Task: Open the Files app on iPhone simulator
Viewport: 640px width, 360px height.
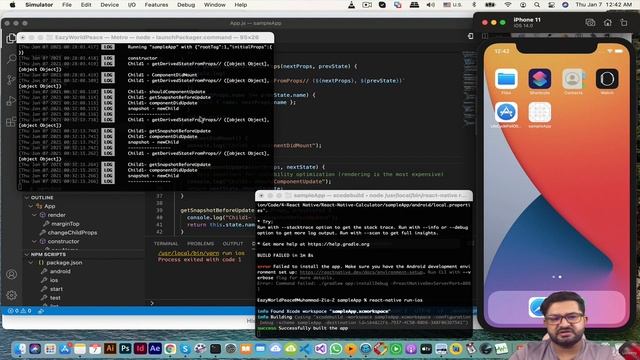Action: pyautogui.click(x=506, y=79)
